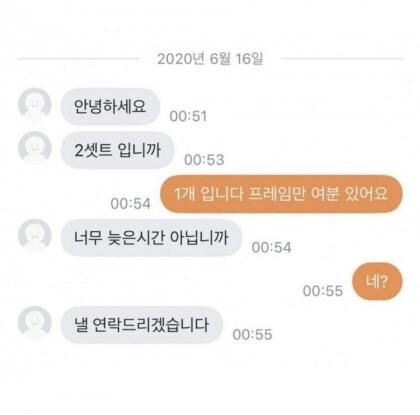
Task: Click the 2020년 6월 16일 date label
Action: coord(210,59)
